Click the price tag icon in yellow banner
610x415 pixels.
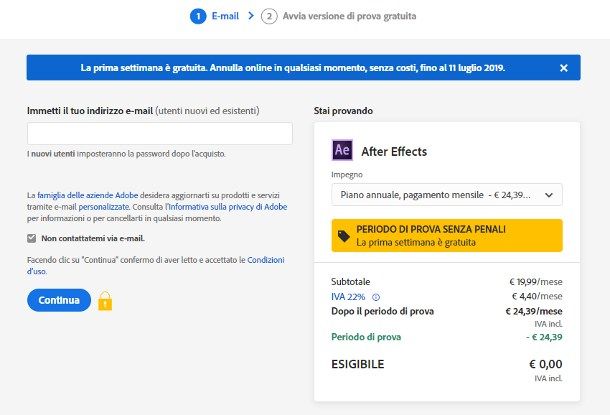tap(344, 236)
